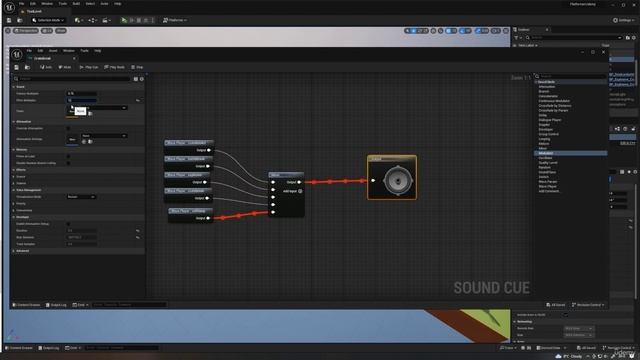The image size is (640, 360).
Task: Click the Volume Multiplier value field
Action: click(82, 93)
